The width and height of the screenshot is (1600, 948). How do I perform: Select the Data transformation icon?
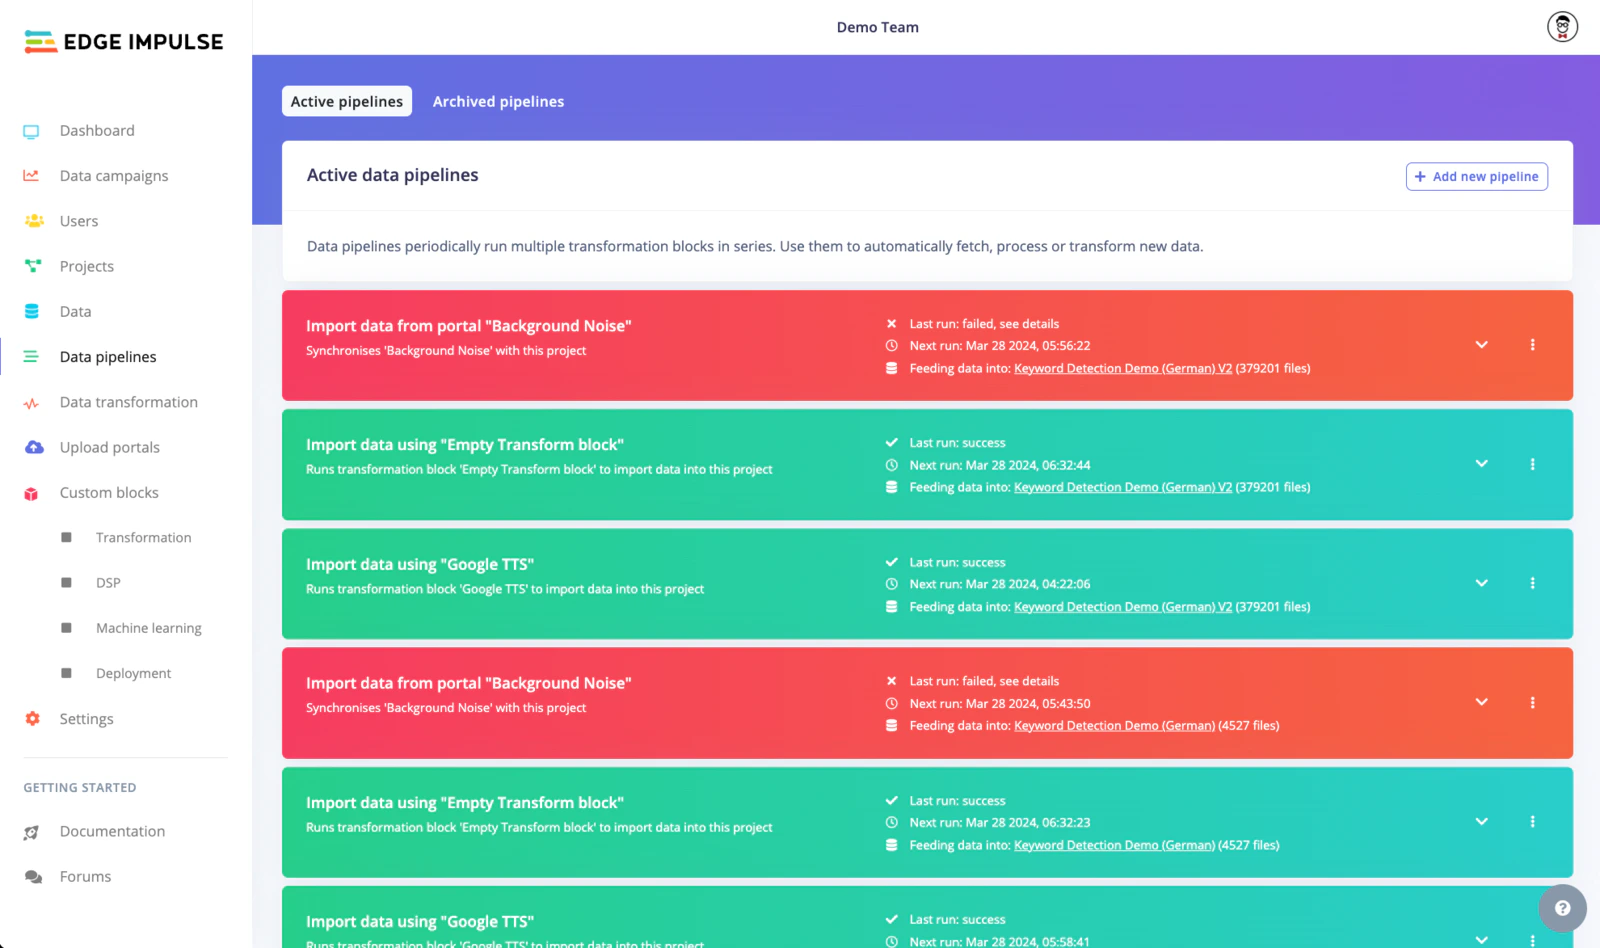[x=31, y=402]
